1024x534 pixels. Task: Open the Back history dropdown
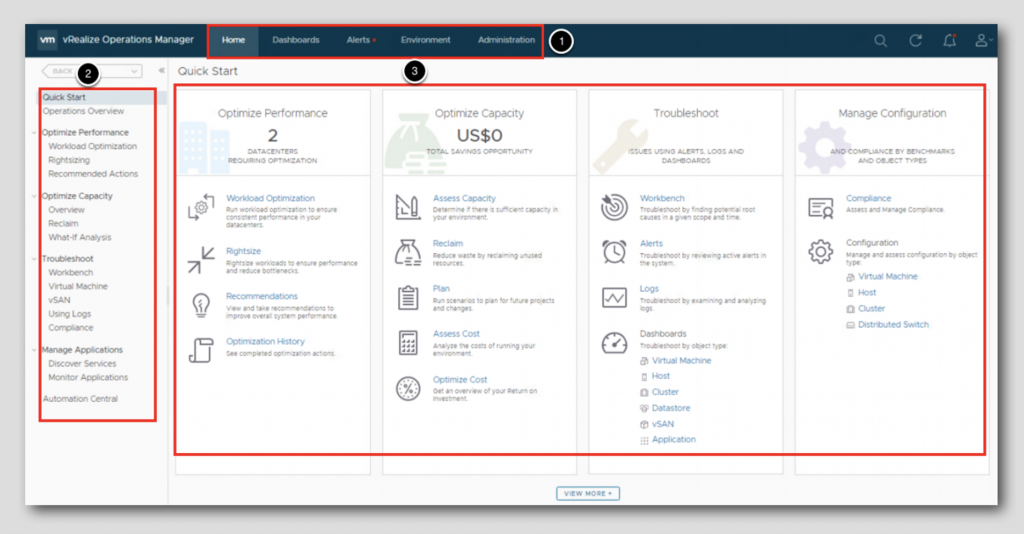(x=134, y=71)
